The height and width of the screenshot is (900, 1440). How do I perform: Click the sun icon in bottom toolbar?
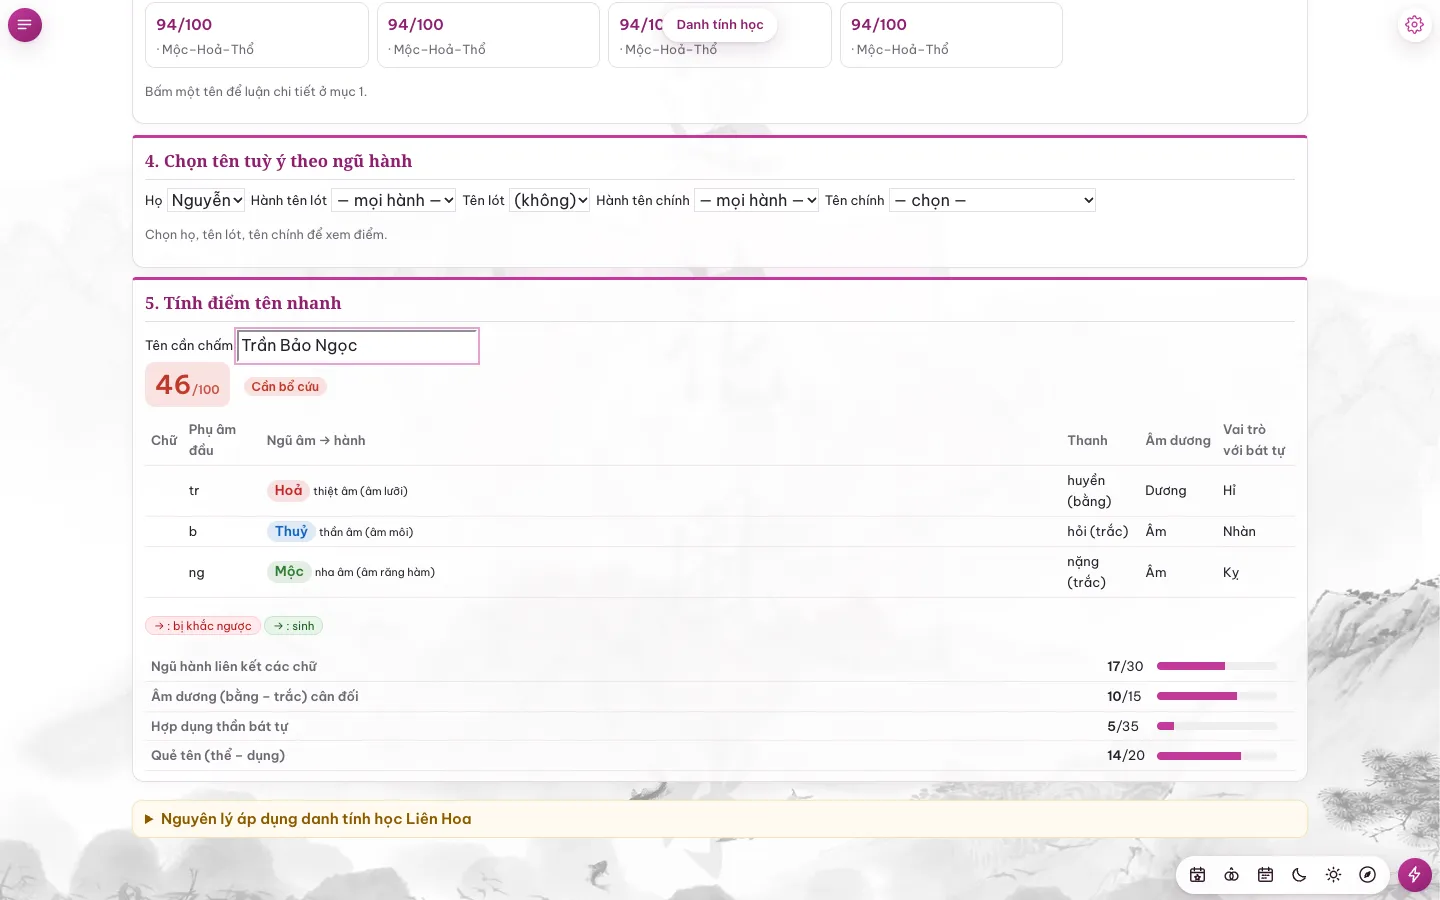click(x=1333, y=875)
